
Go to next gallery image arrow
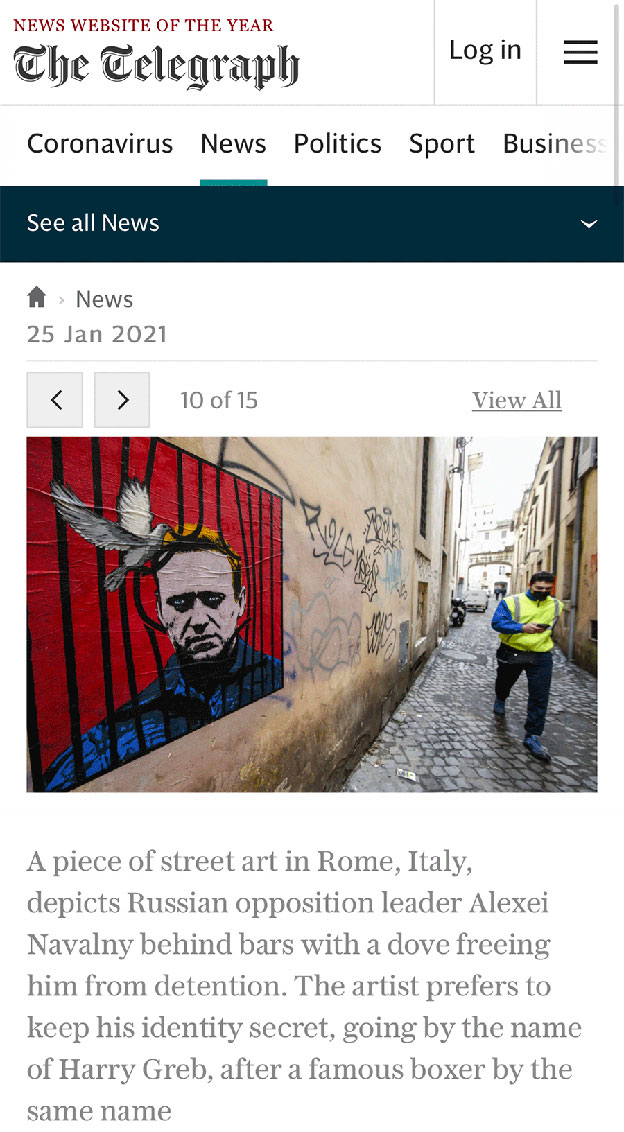tap(122, 400)
